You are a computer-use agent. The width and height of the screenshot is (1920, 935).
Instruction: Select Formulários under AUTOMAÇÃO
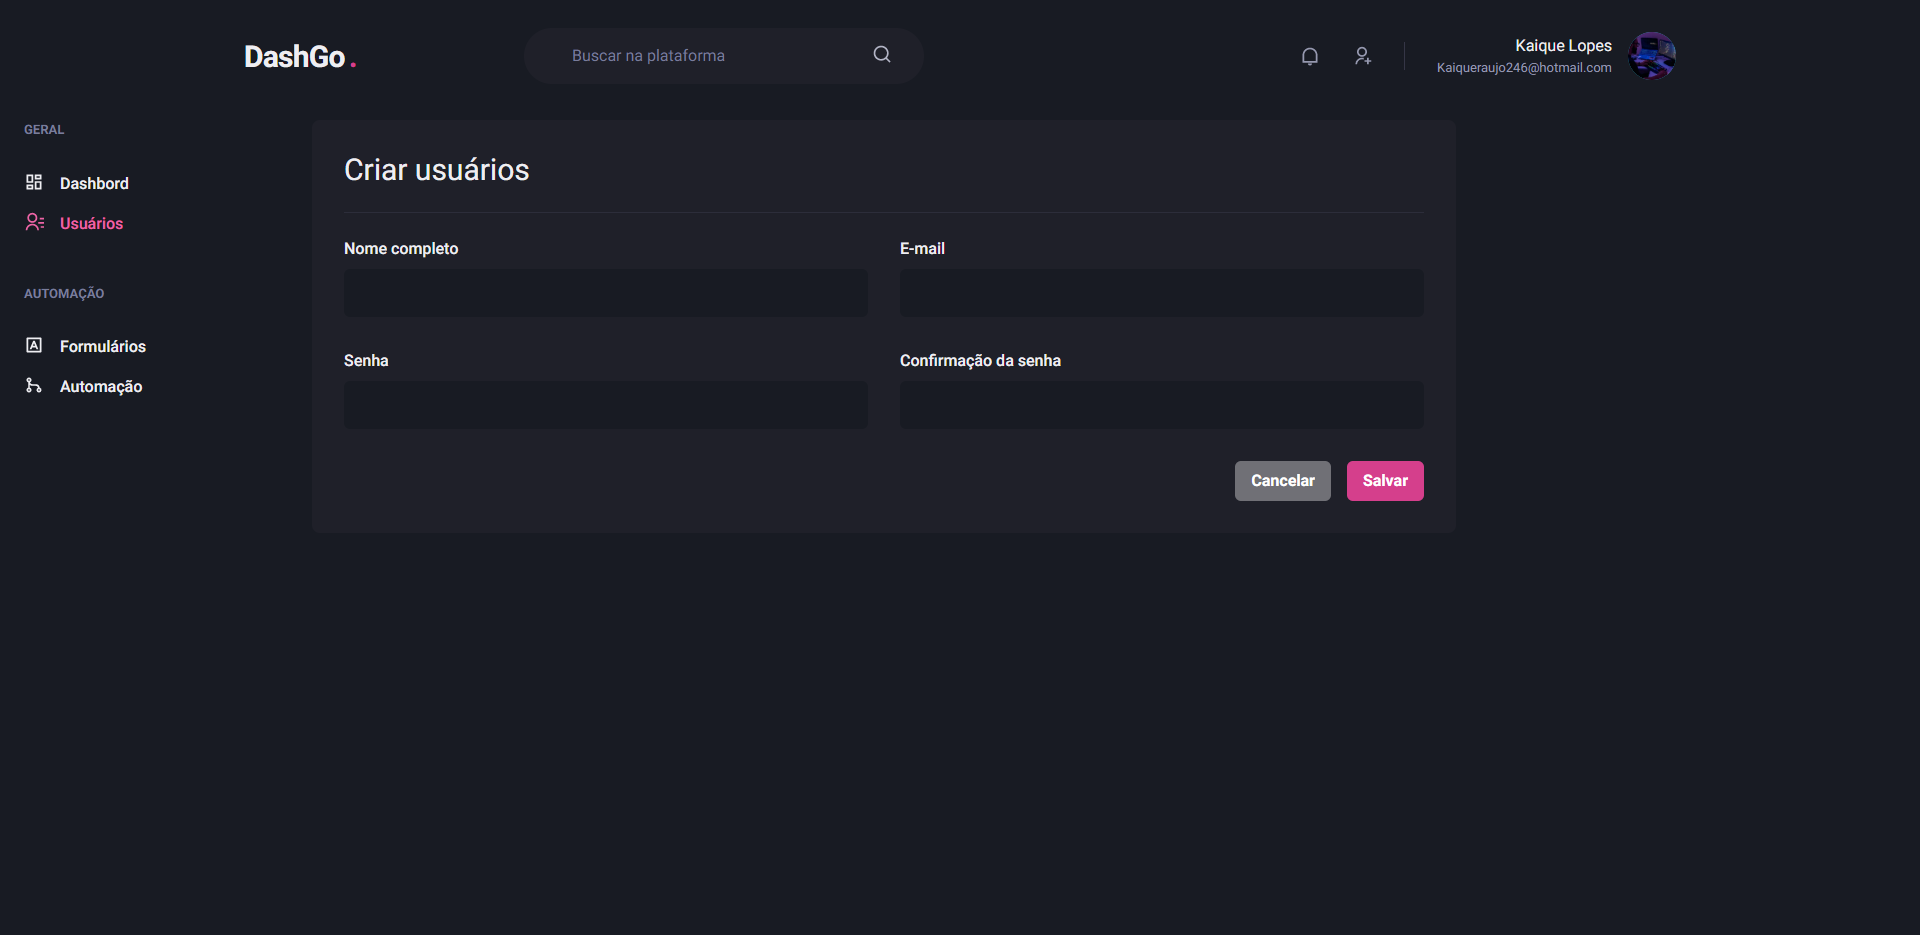[102, 345]
